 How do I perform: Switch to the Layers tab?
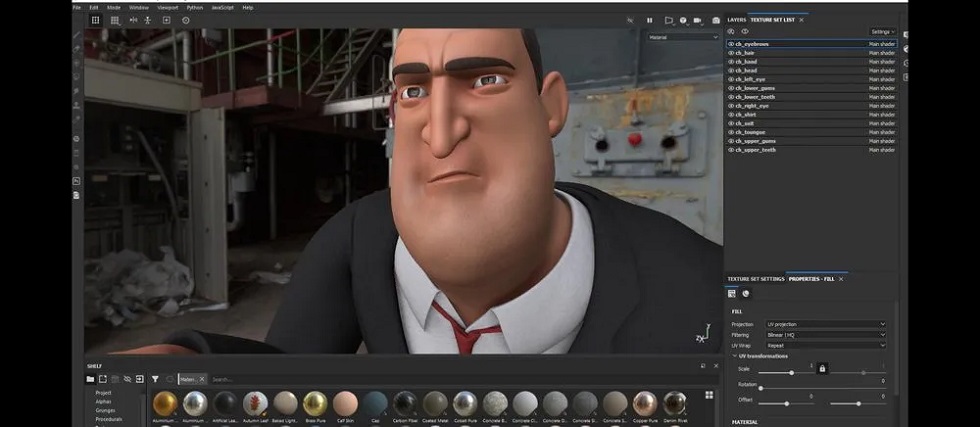(x=736, y=20)
